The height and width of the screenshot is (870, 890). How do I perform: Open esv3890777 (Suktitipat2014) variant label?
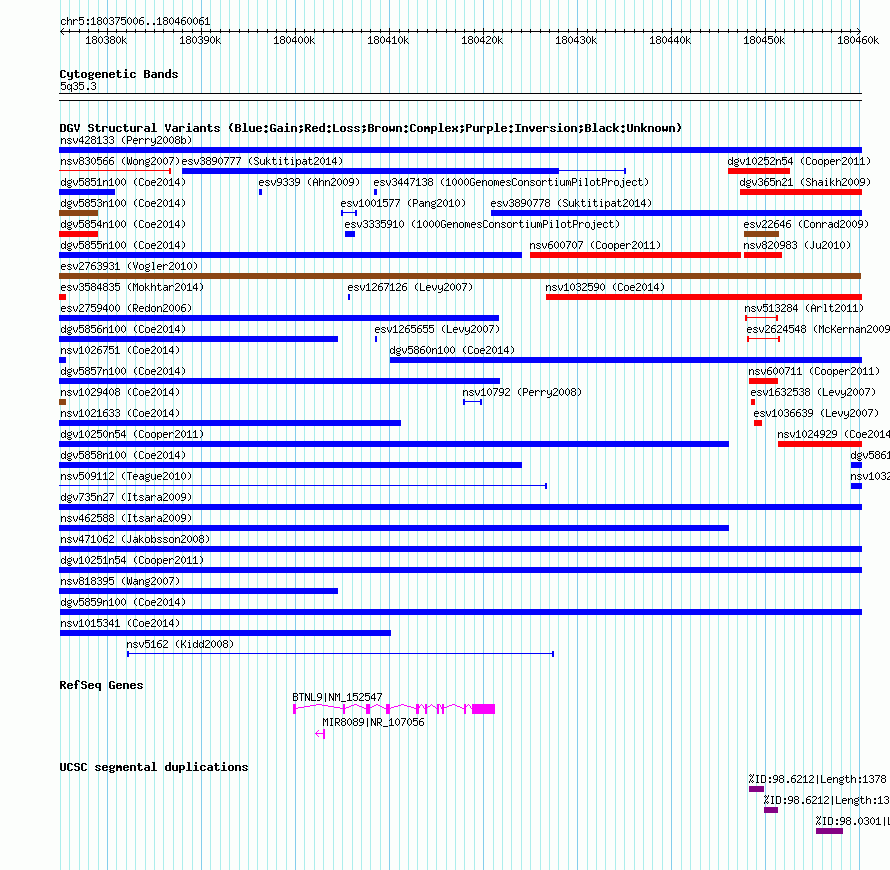(x=262, y=161)
